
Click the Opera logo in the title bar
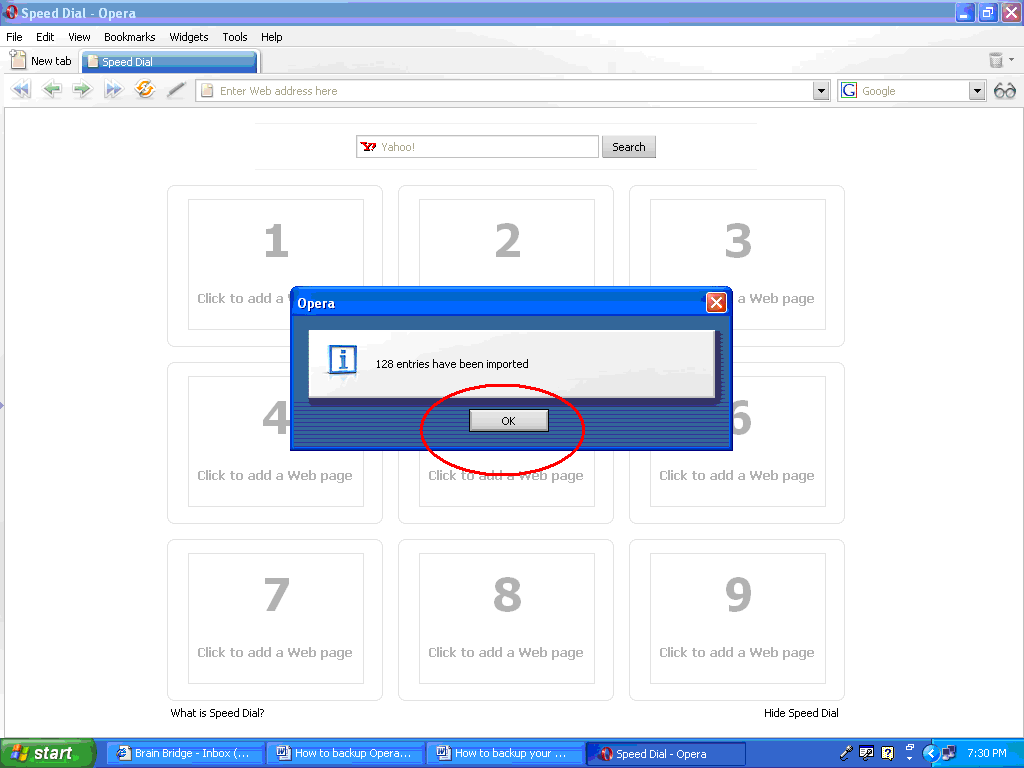point(11,12)
